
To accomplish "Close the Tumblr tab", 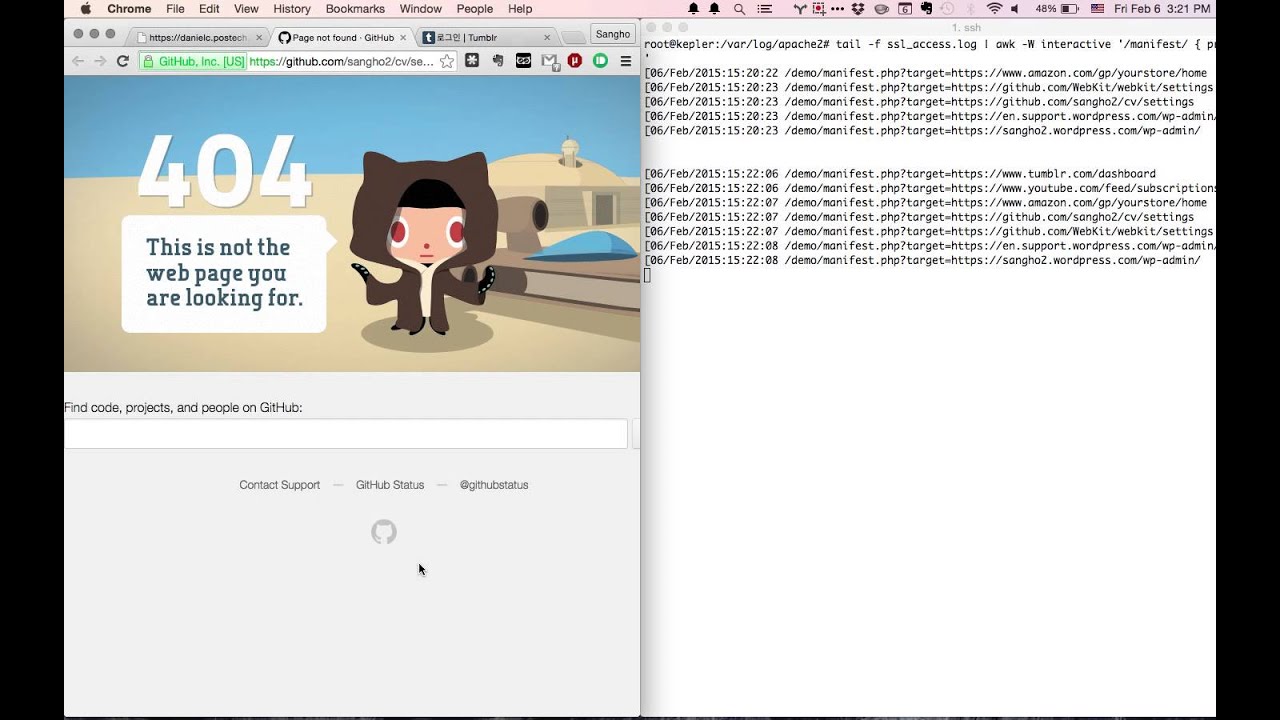I will (547, 37).
